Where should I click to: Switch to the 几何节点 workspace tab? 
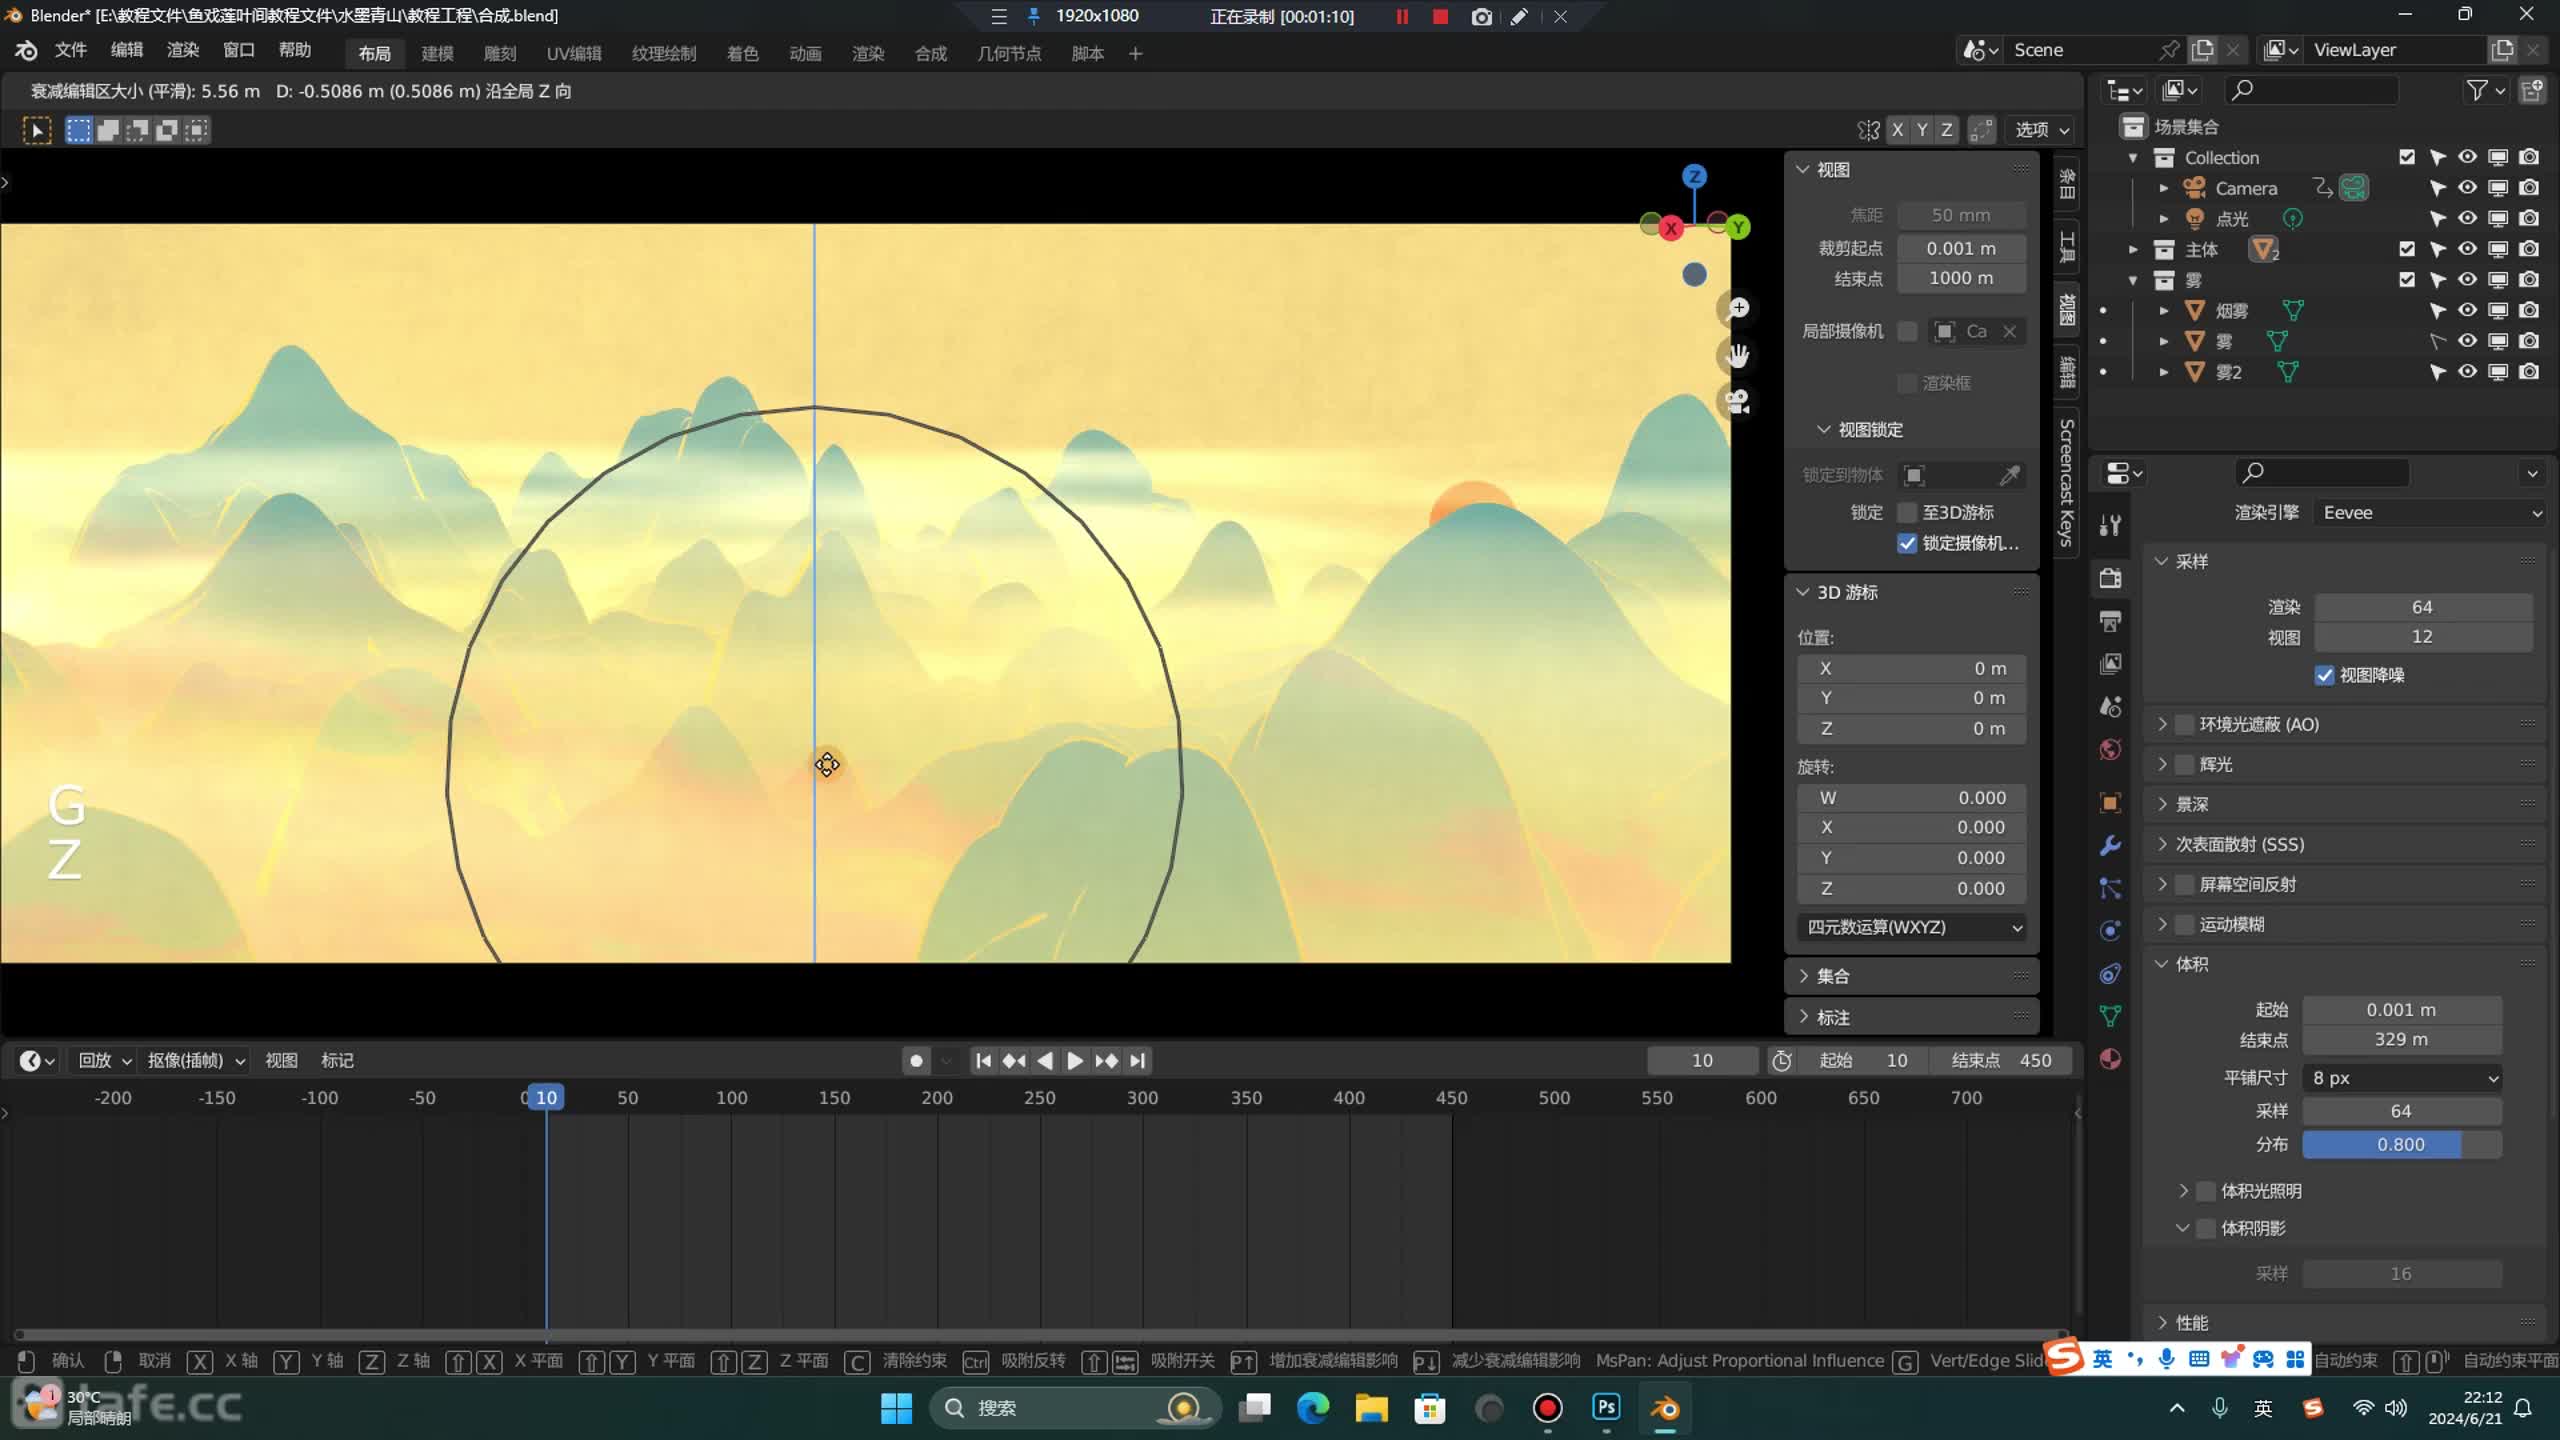click(1009, 53)
